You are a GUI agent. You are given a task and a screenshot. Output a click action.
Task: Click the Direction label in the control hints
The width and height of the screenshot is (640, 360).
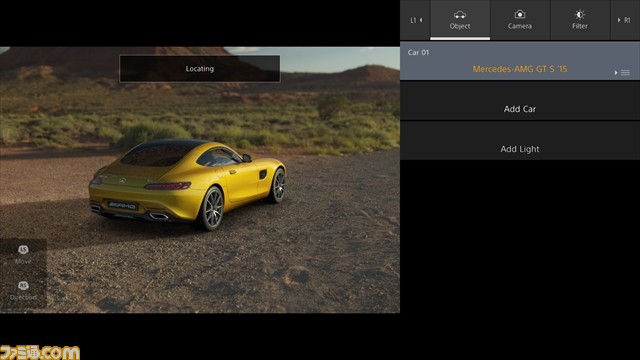click(23, 298)
